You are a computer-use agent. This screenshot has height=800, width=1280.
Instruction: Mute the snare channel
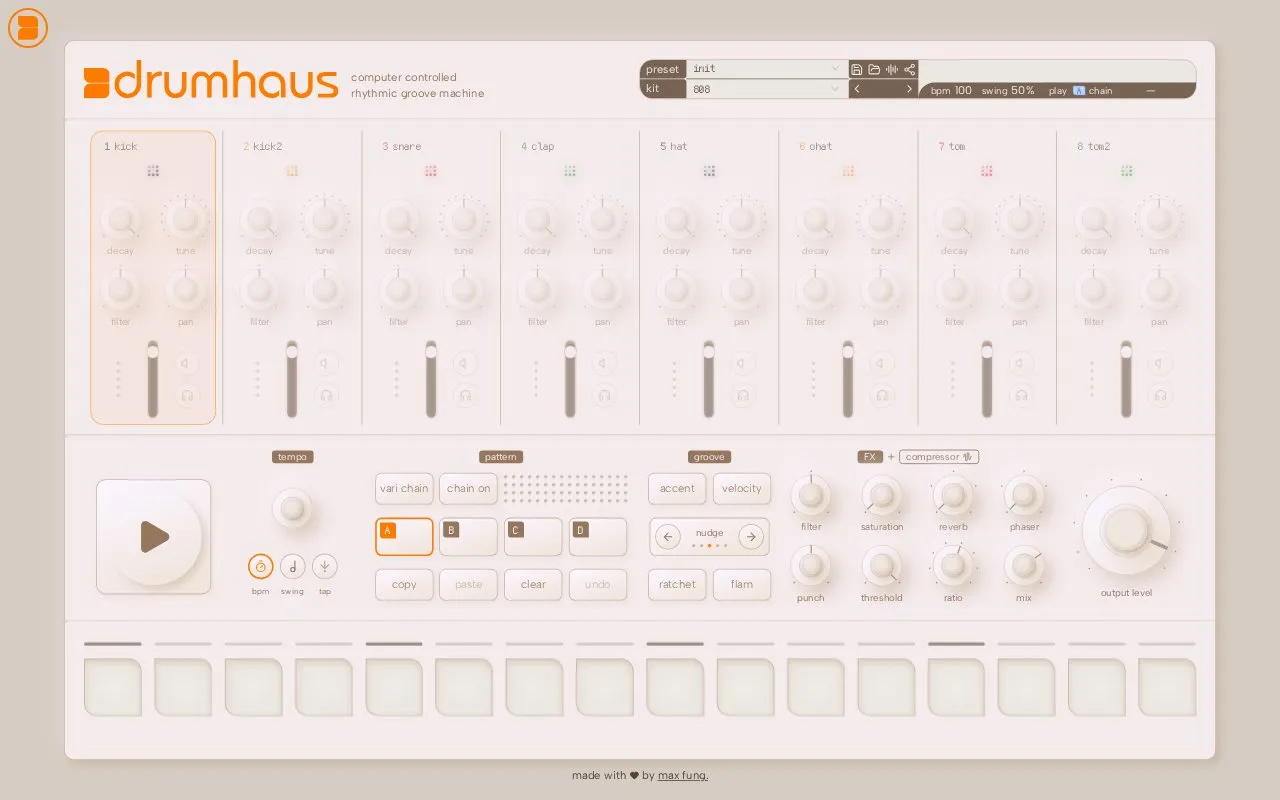click(465, 364)
